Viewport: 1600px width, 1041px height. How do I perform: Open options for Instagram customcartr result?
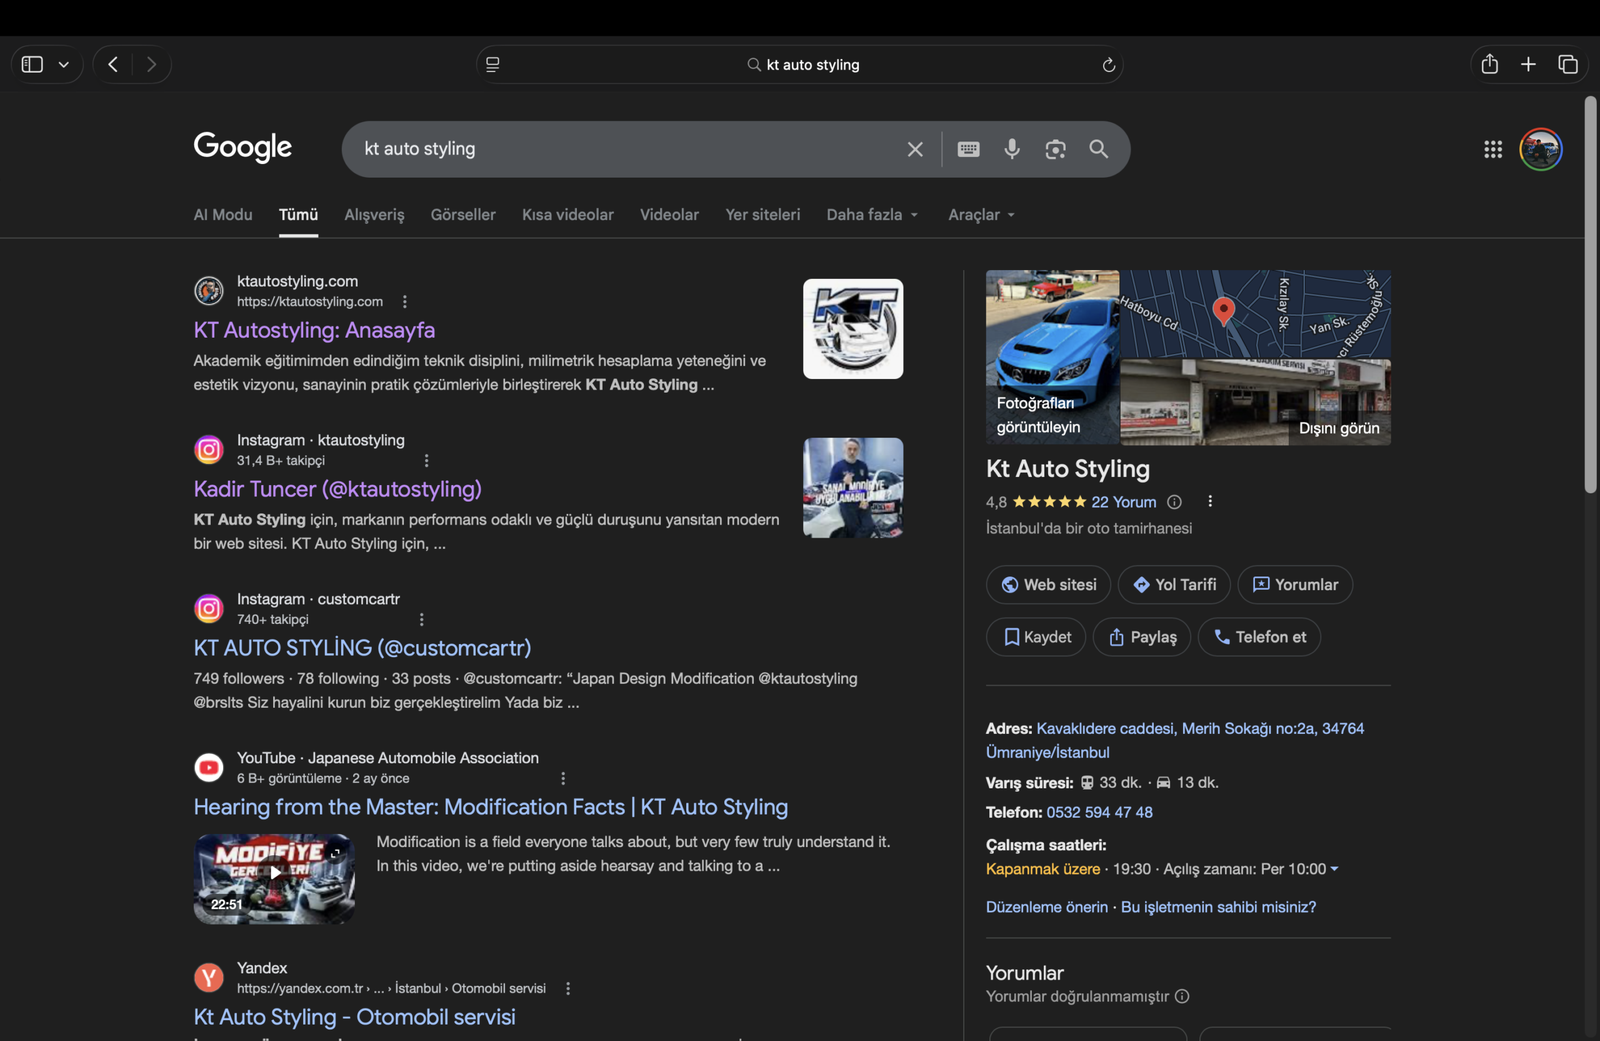tap(421, 620)
